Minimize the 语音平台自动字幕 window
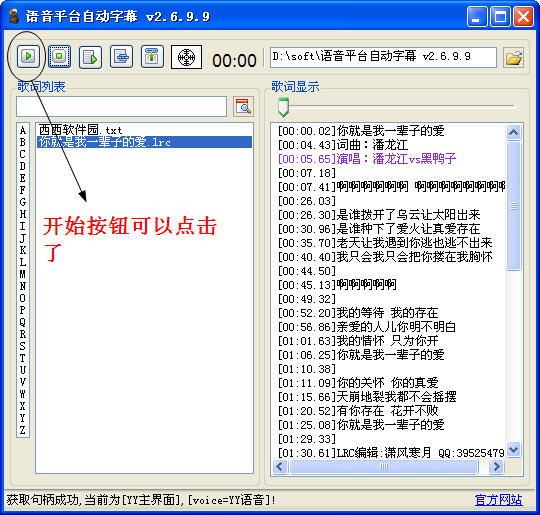The height and width of the screenshot is (515, 540). pyautogui.click(x=477, y=16)
